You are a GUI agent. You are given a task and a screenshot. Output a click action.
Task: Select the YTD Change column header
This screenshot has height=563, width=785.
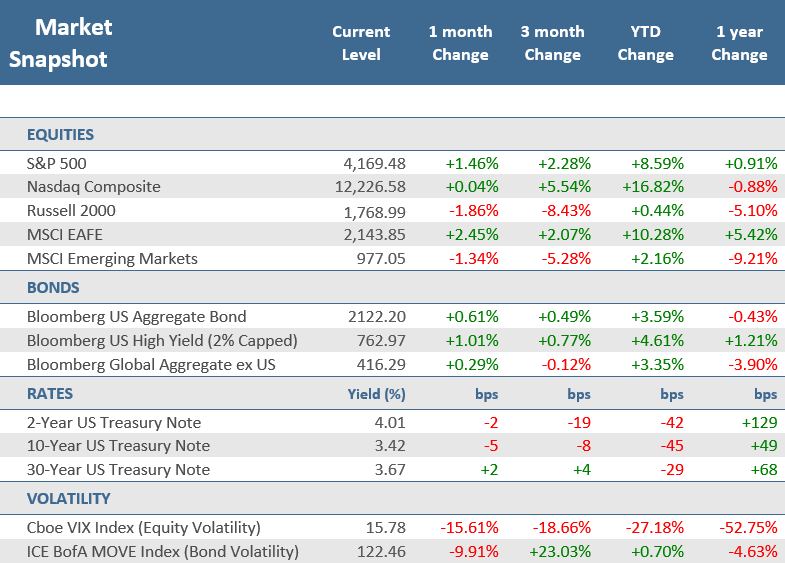click(x=646, y=43)
